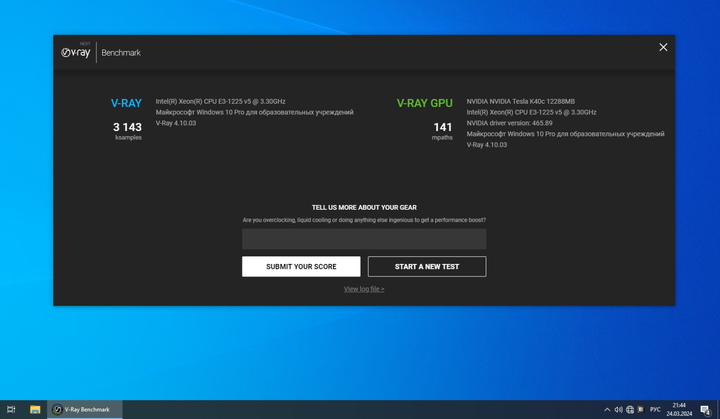Viewport: 720px width, 419px height.
Task: Click Windows 10 Pro line under V-RAY
Action: coord(254,112)
